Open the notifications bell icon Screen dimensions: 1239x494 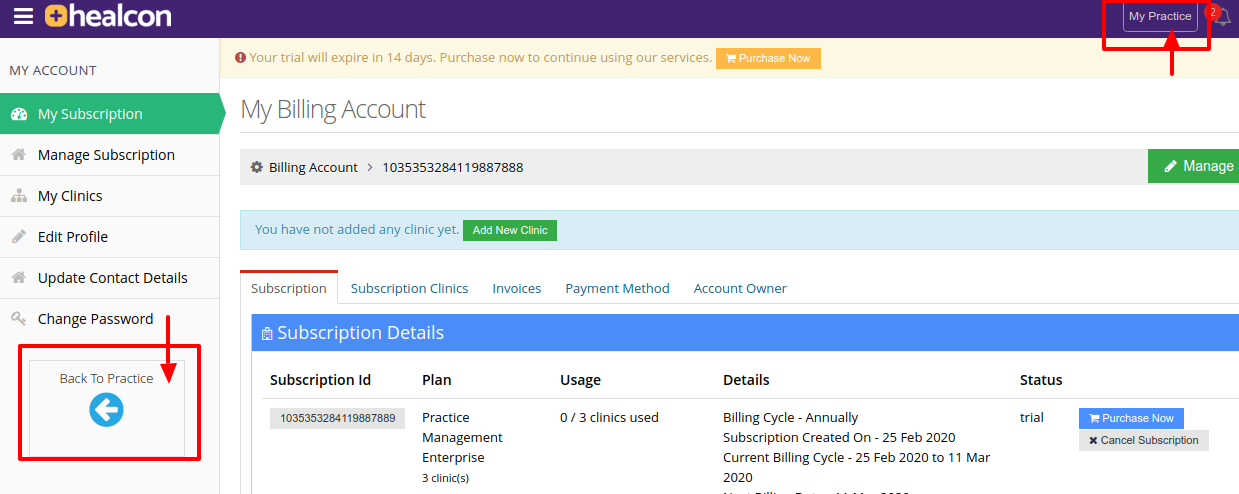pyautogui.click(x=1221, y=16)
